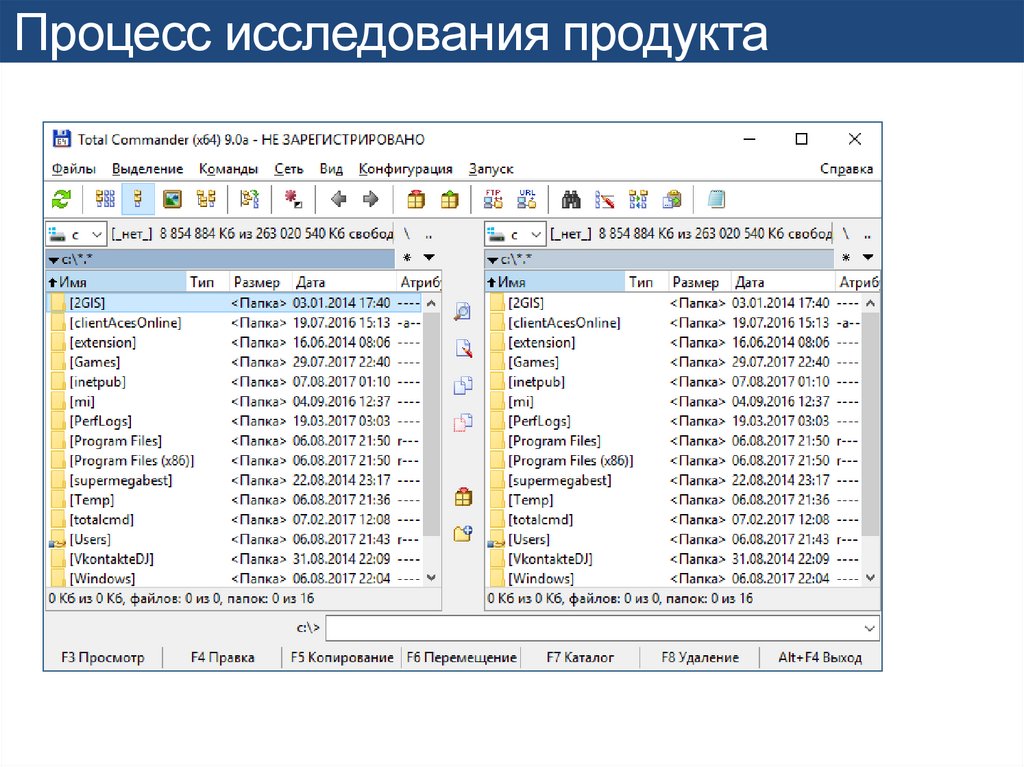Click the view file icon in middle bar
This screenshot has width=1024, height=767.
tap(463, 312)
